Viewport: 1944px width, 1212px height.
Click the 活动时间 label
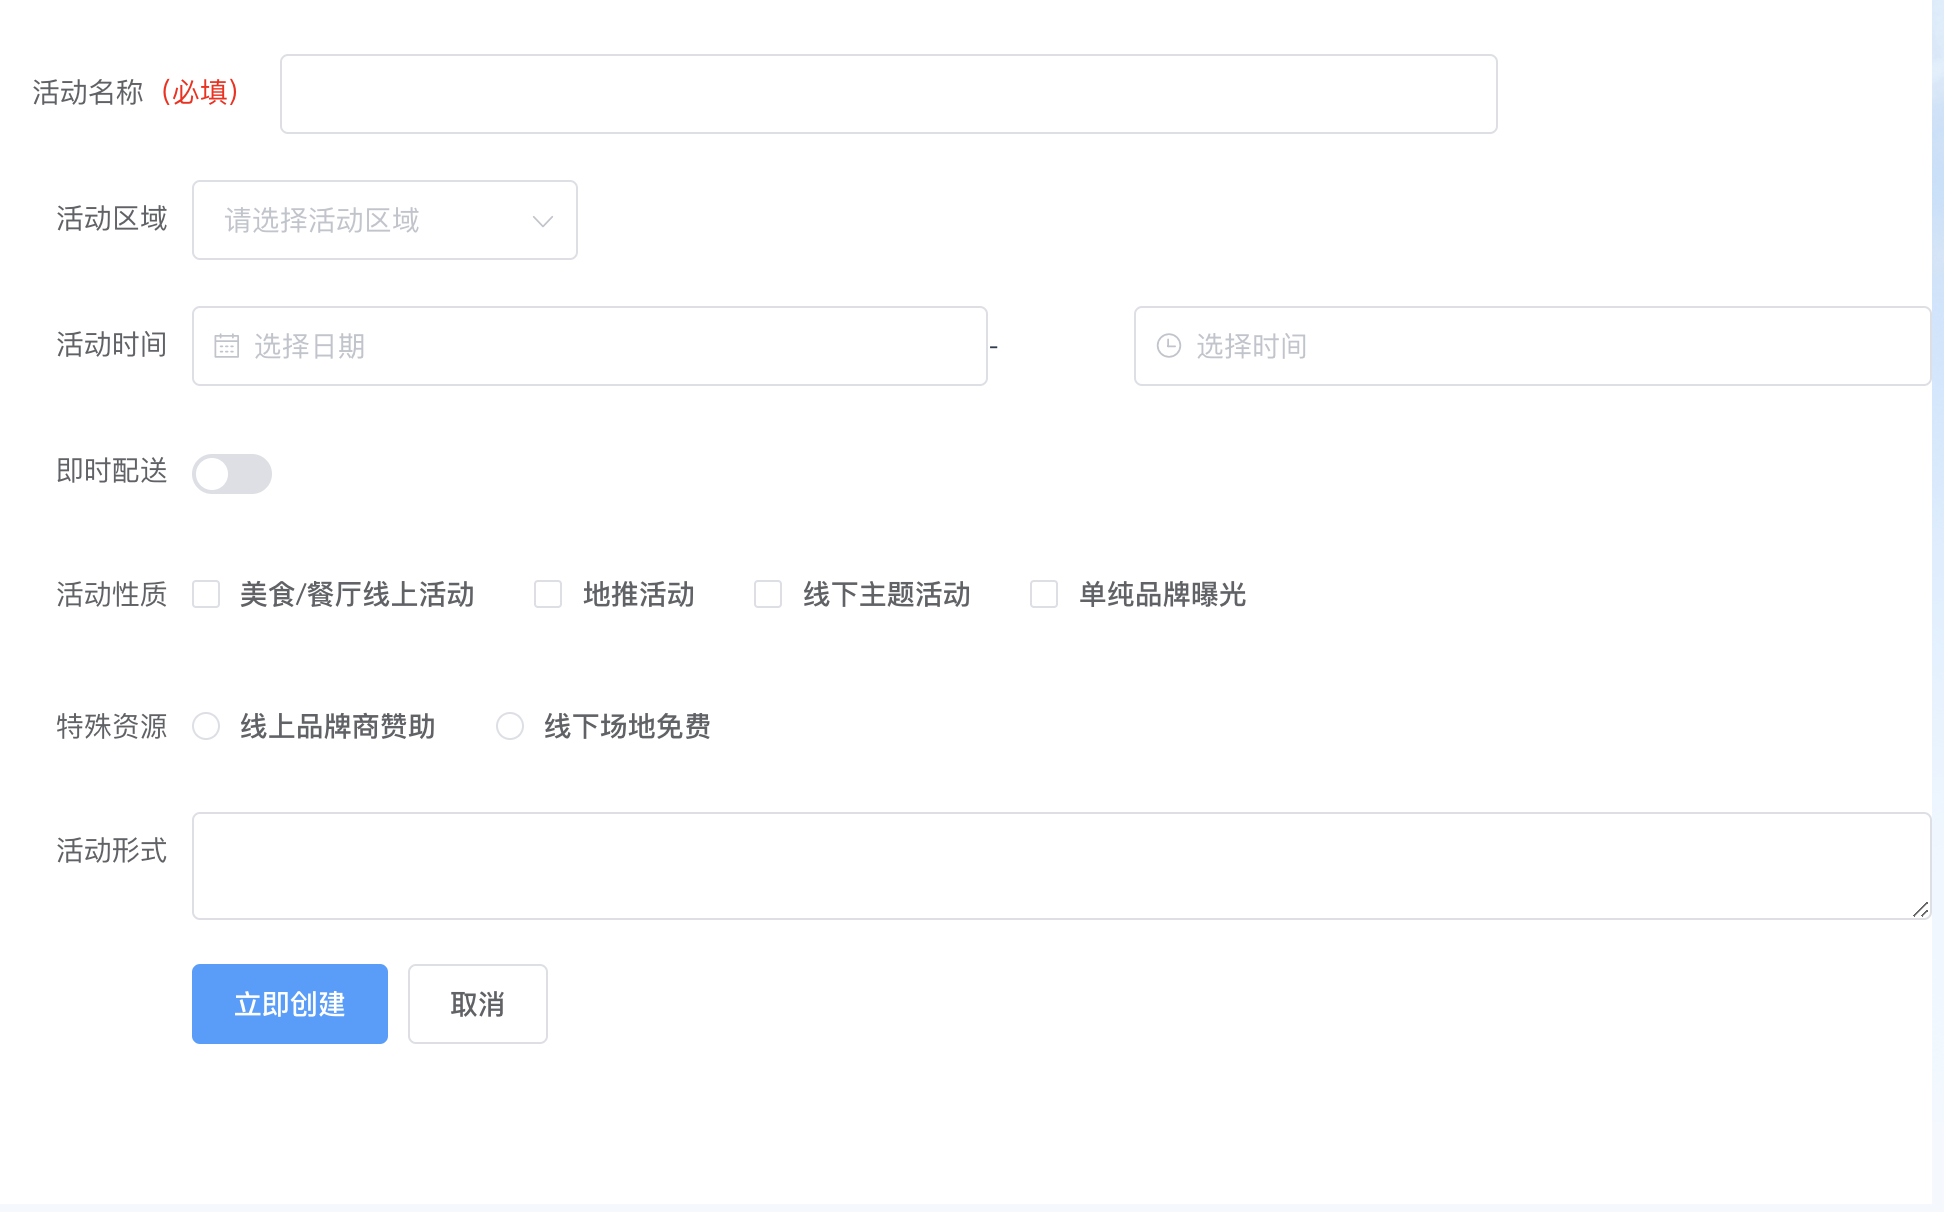pyautogui.click(x=112, y=345)
